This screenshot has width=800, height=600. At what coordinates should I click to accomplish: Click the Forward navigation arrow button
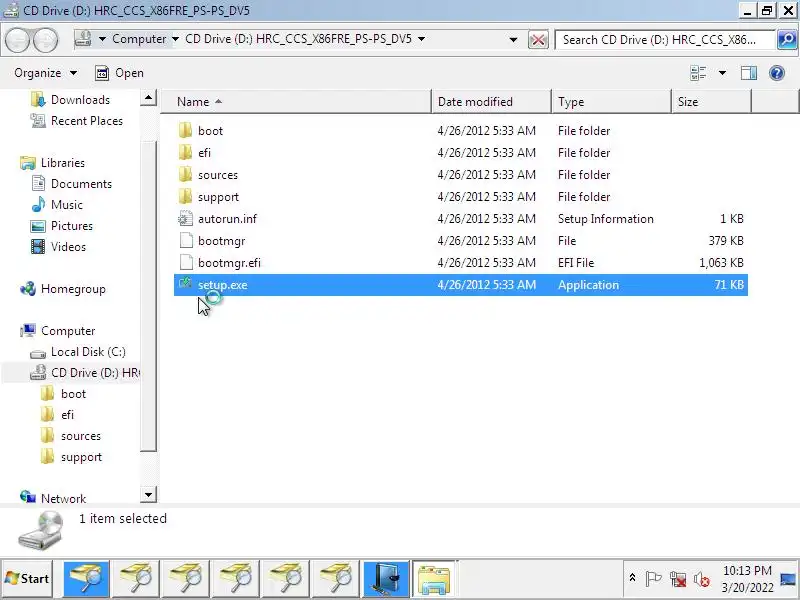click(46, 40)
